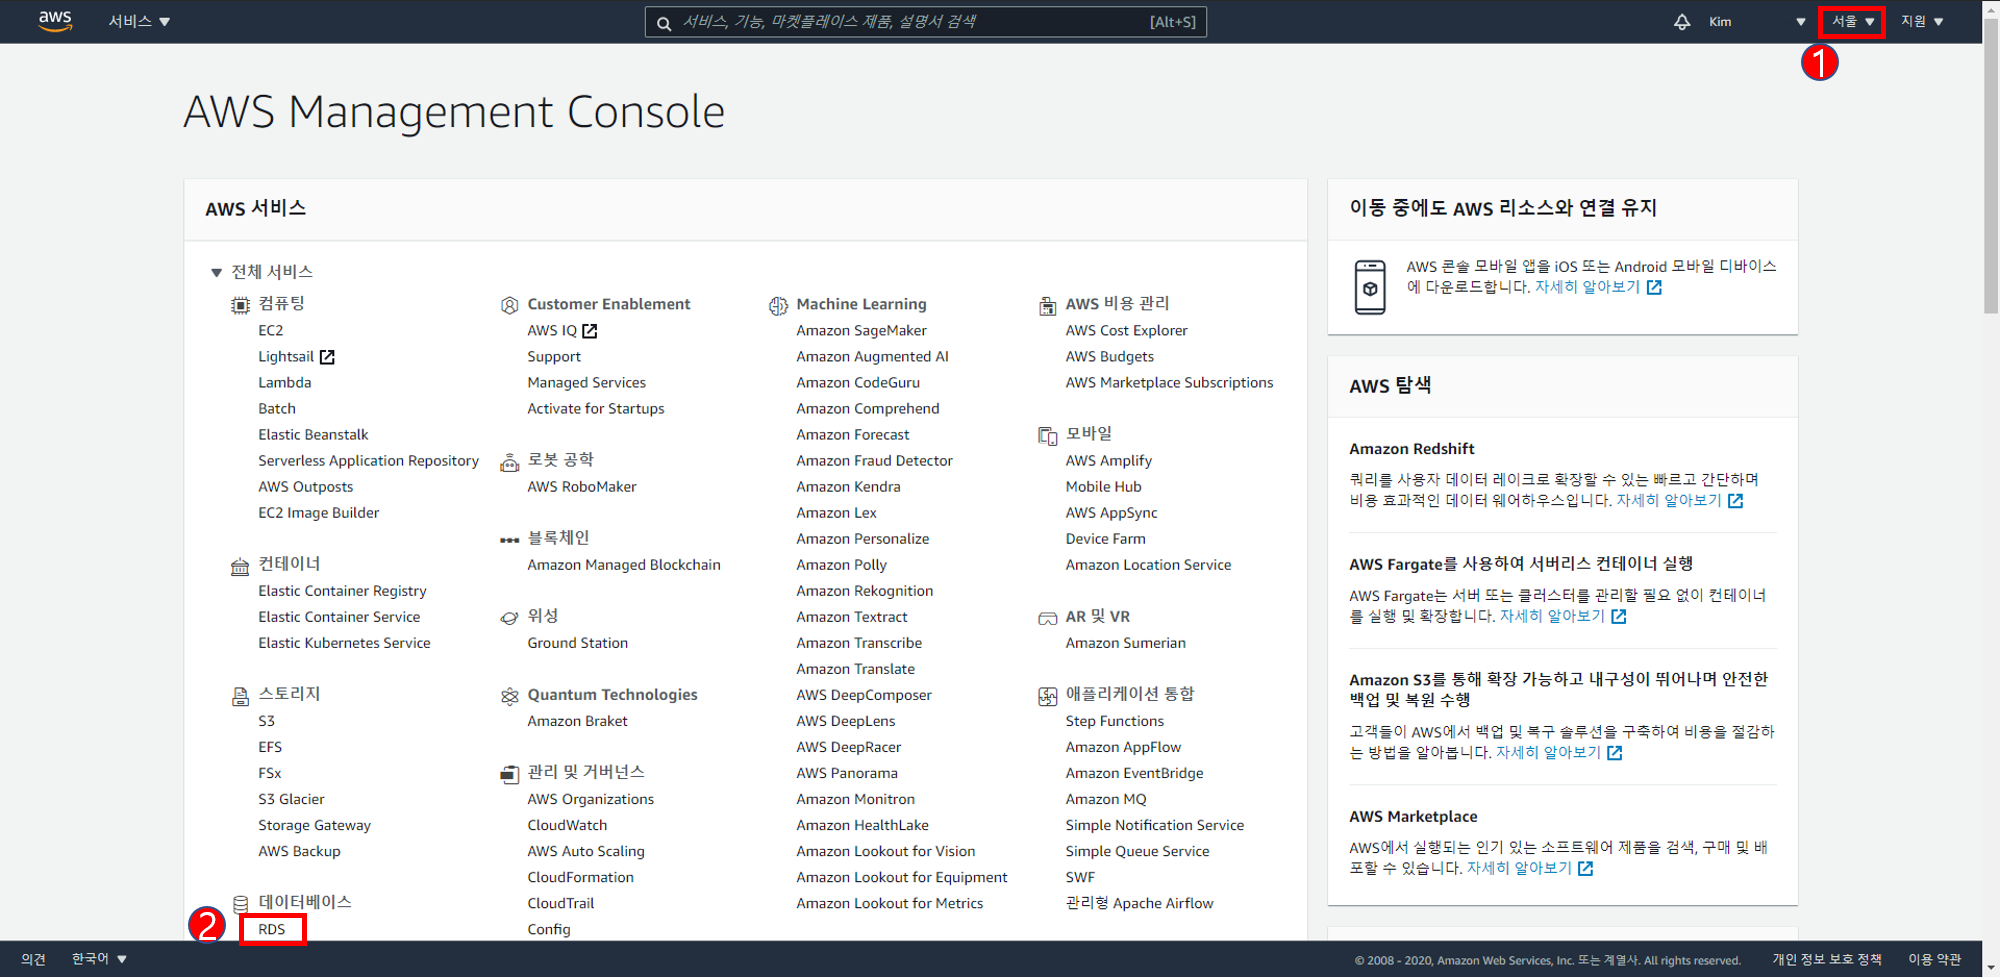The width and height of the screenshot is (2000, 977).
Task: Open Amazon Rekognition link
Action: point(864,591)
